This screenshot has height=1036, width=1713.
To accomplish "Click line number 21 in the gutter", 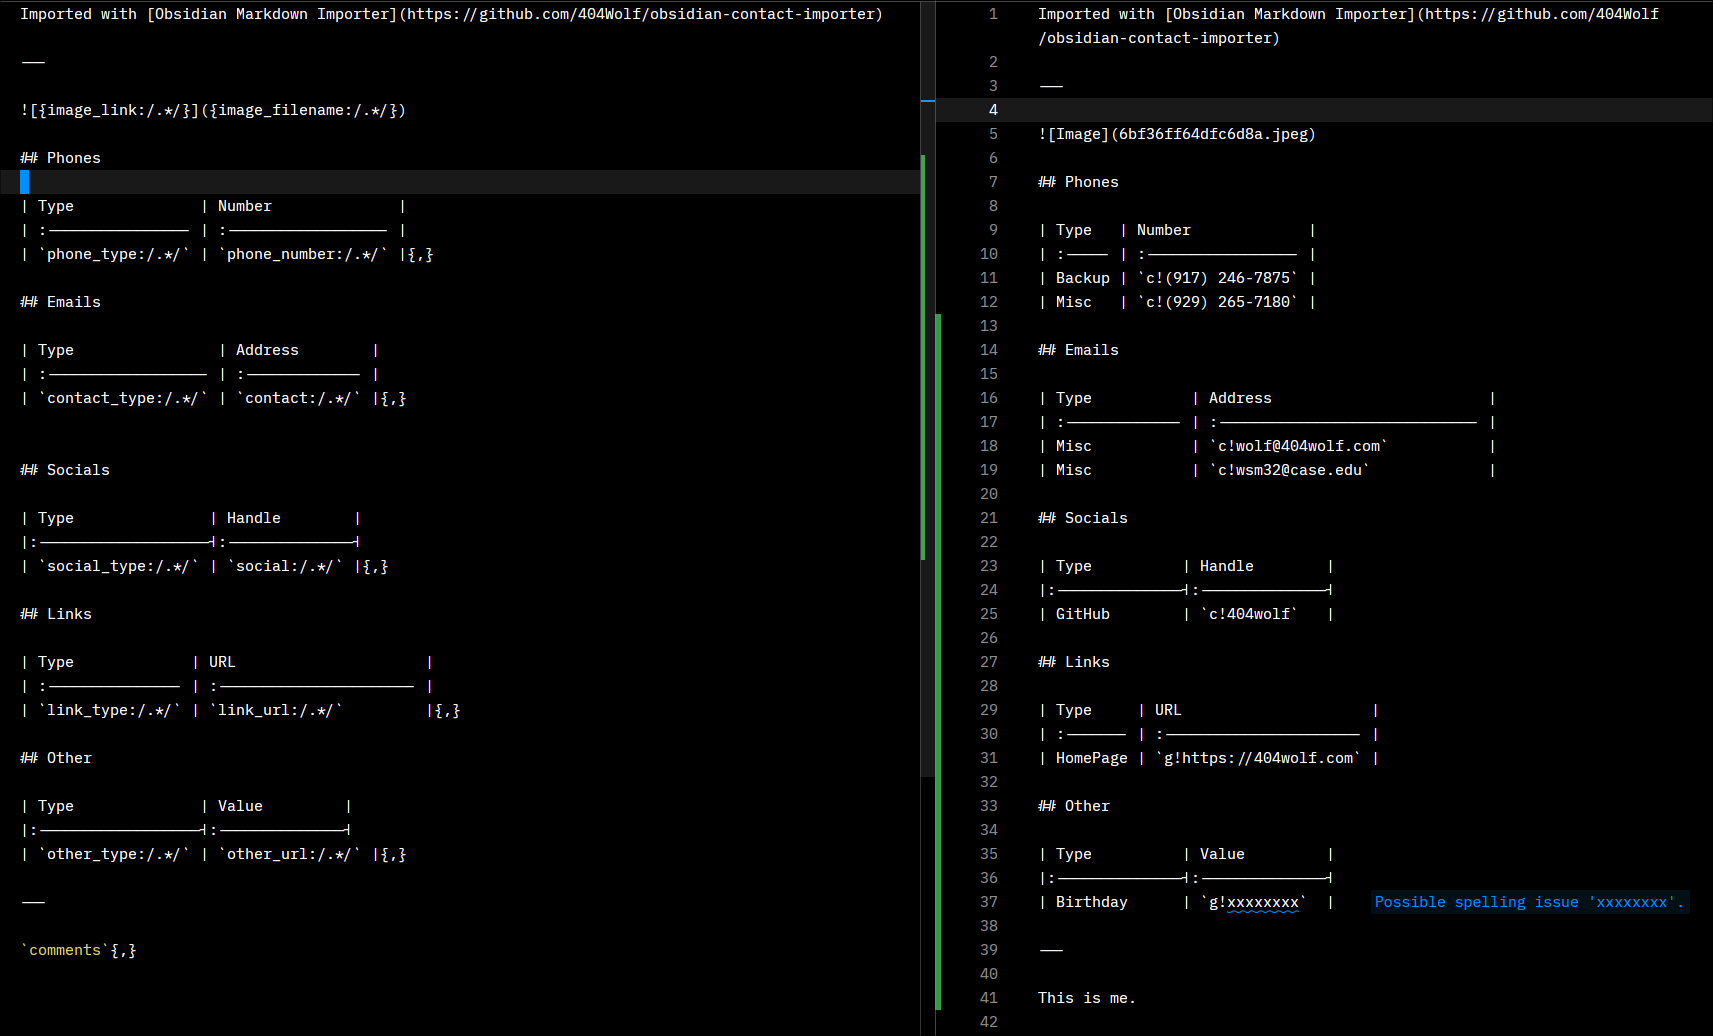I will (x=988, y=518).
